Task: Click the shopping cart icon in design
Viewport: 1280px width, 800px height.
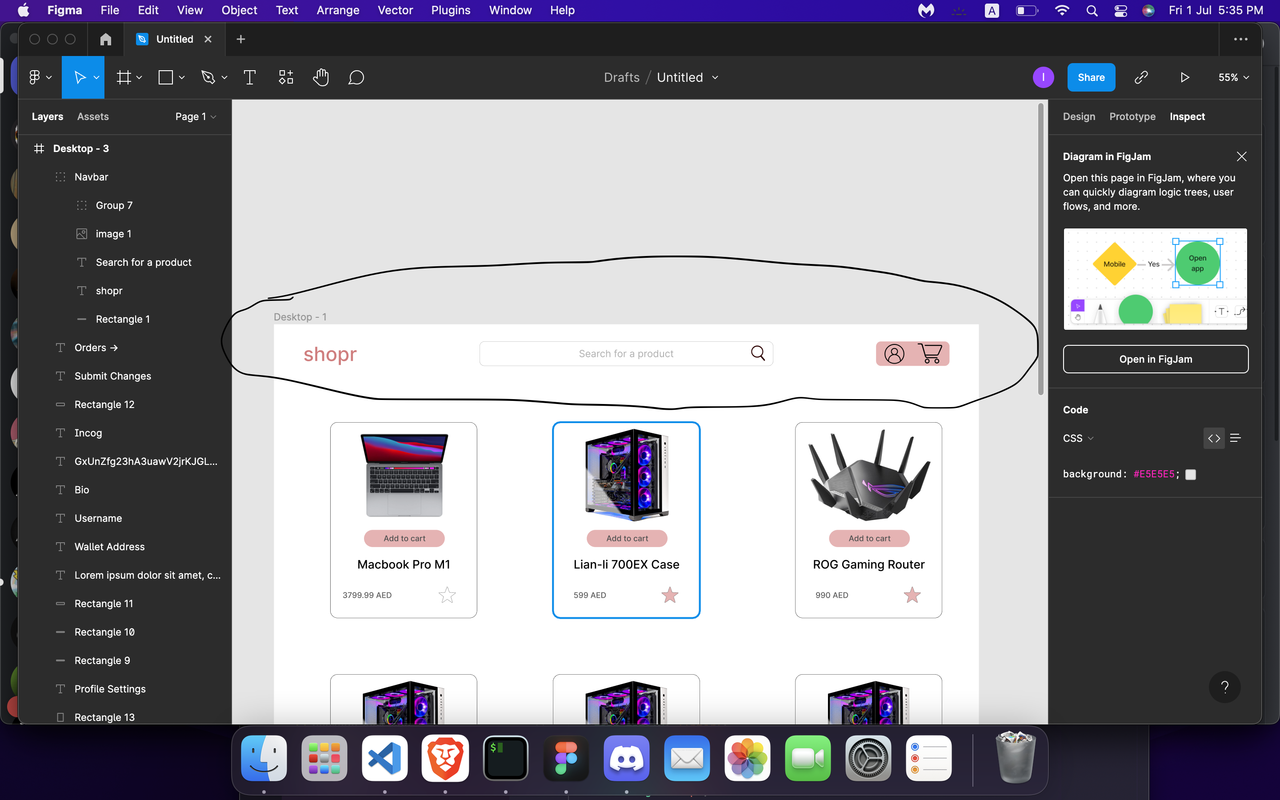Action: coord(930,354)
